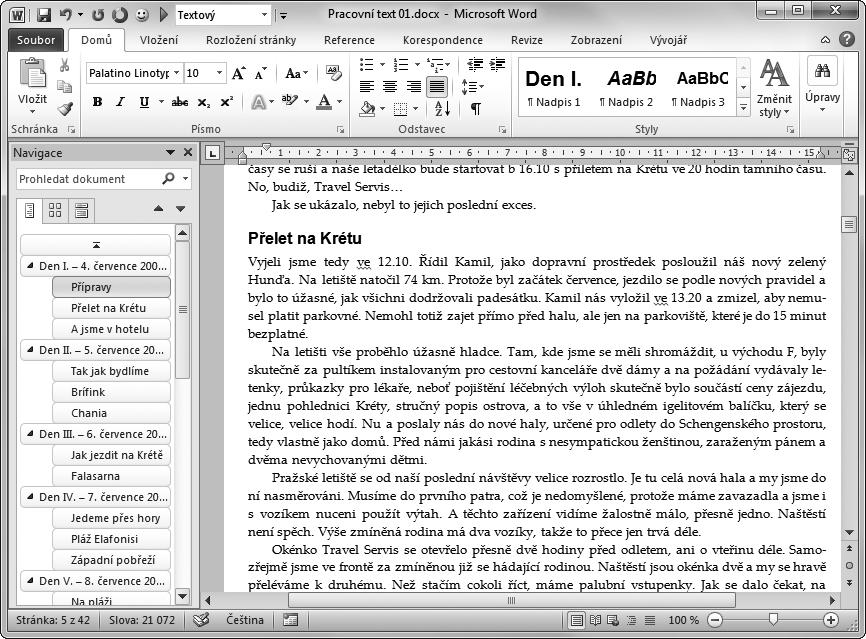Go to previous heading arrow in Navigace

click(x=159, y=209)
